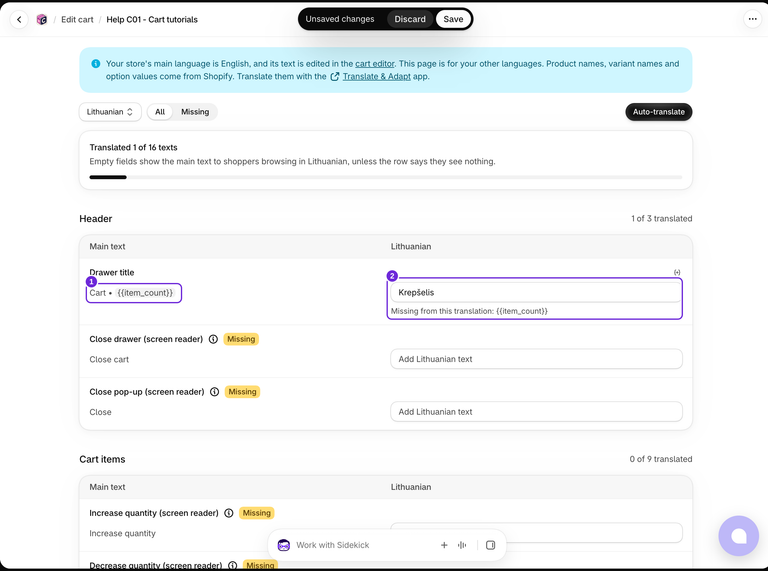
Task: Click the 'Unsaved changes' label
Action: point(340,19)
